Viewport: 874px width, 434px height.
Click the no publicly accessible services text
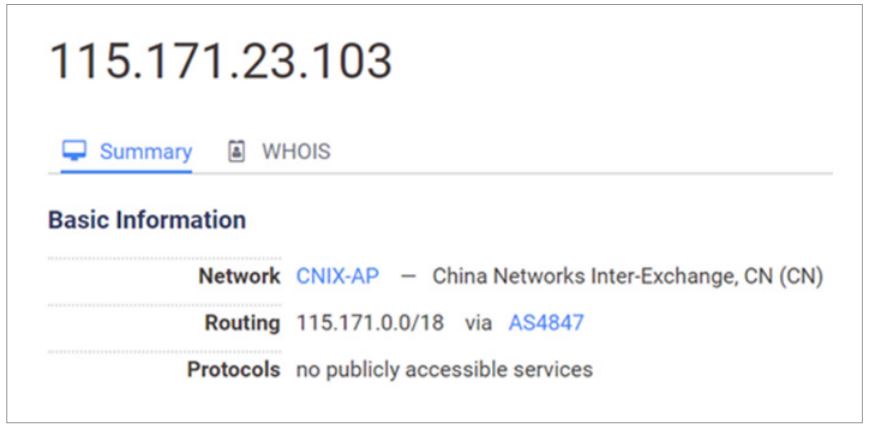tap(444, 370)
